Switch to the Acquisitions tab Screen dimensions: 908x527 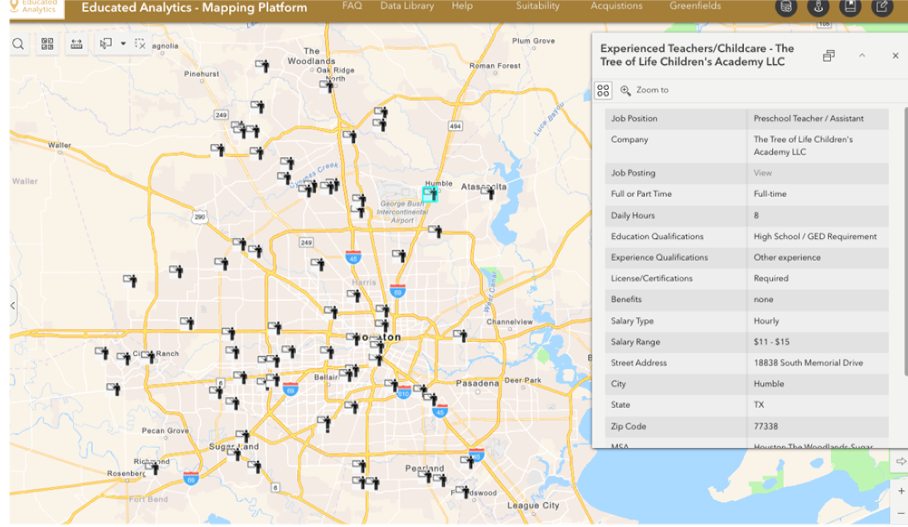[617, 6]
